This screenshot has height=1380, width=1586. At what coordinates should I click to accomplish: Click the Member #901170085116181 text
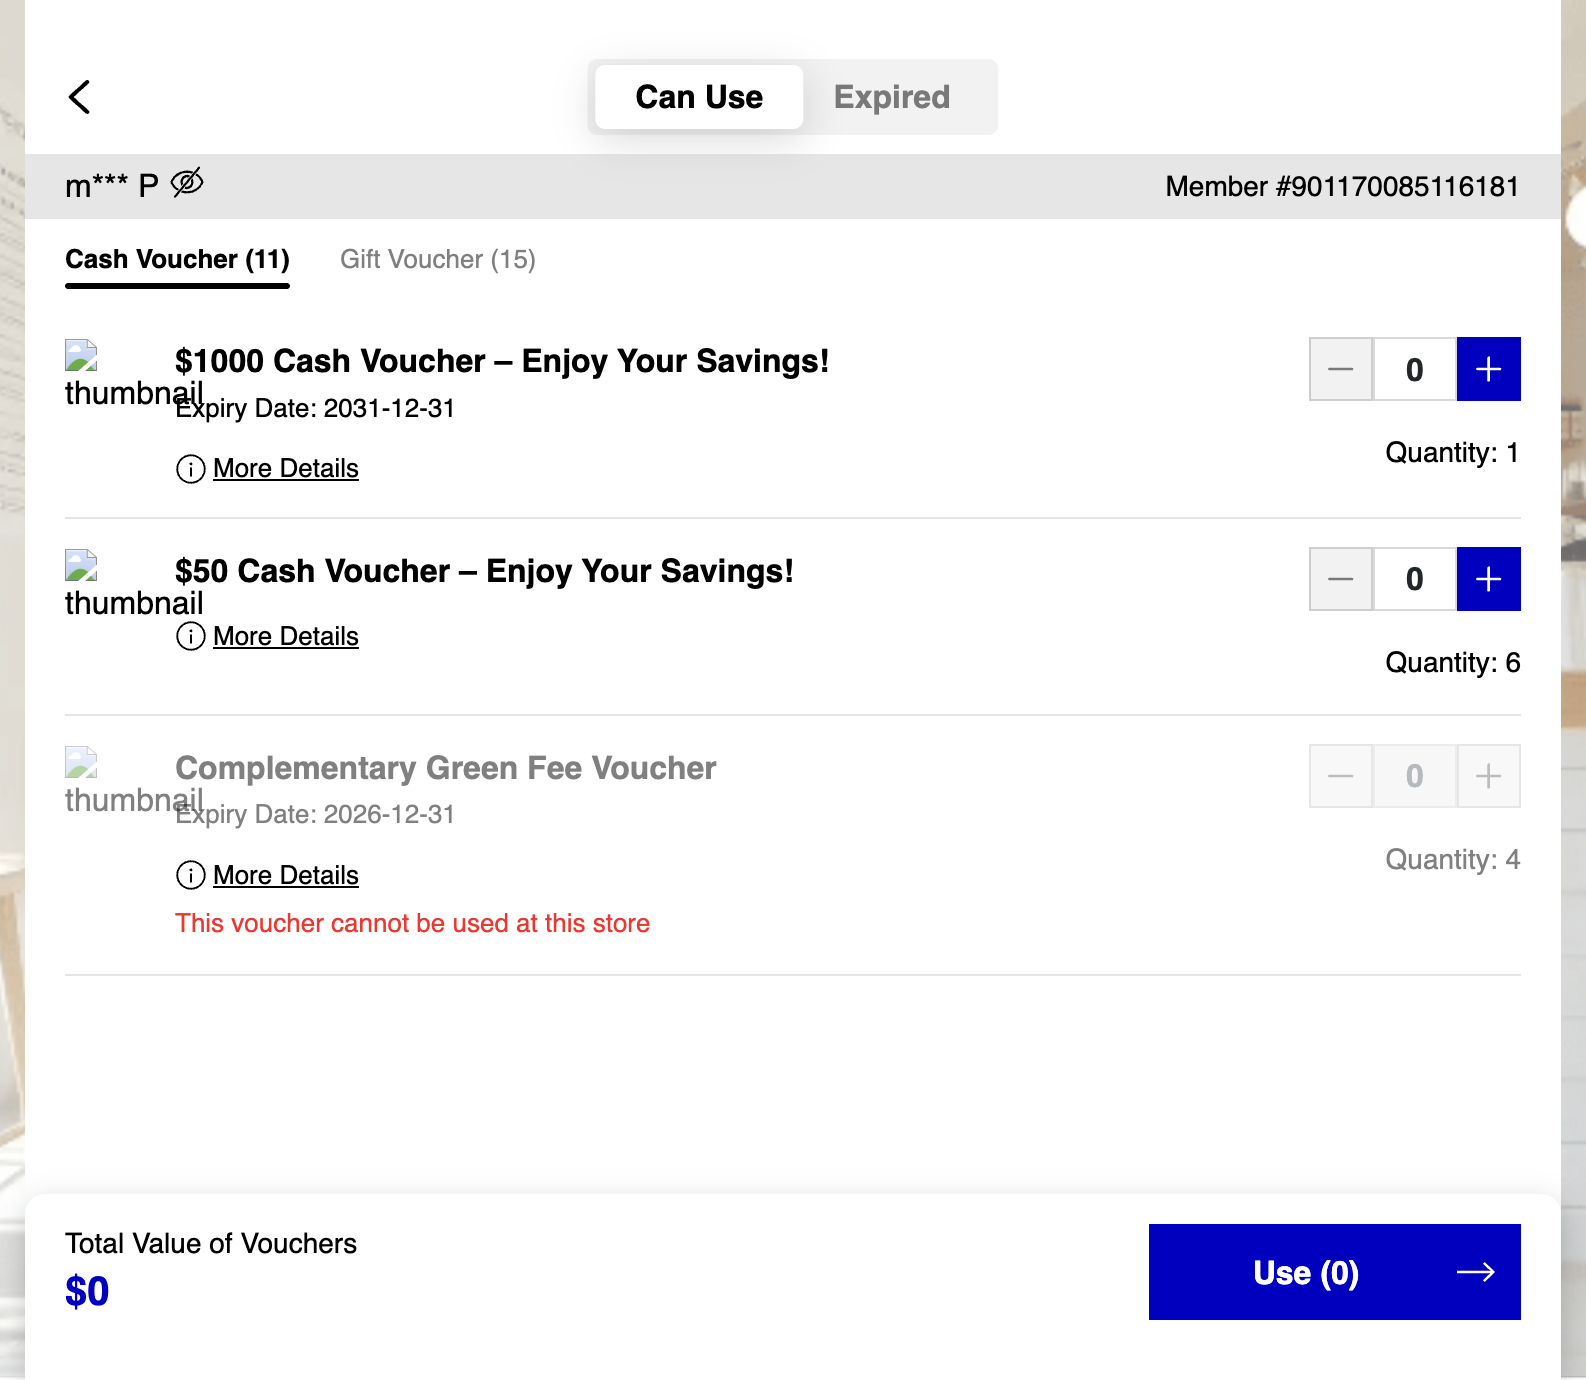(x=1342, y=187)
